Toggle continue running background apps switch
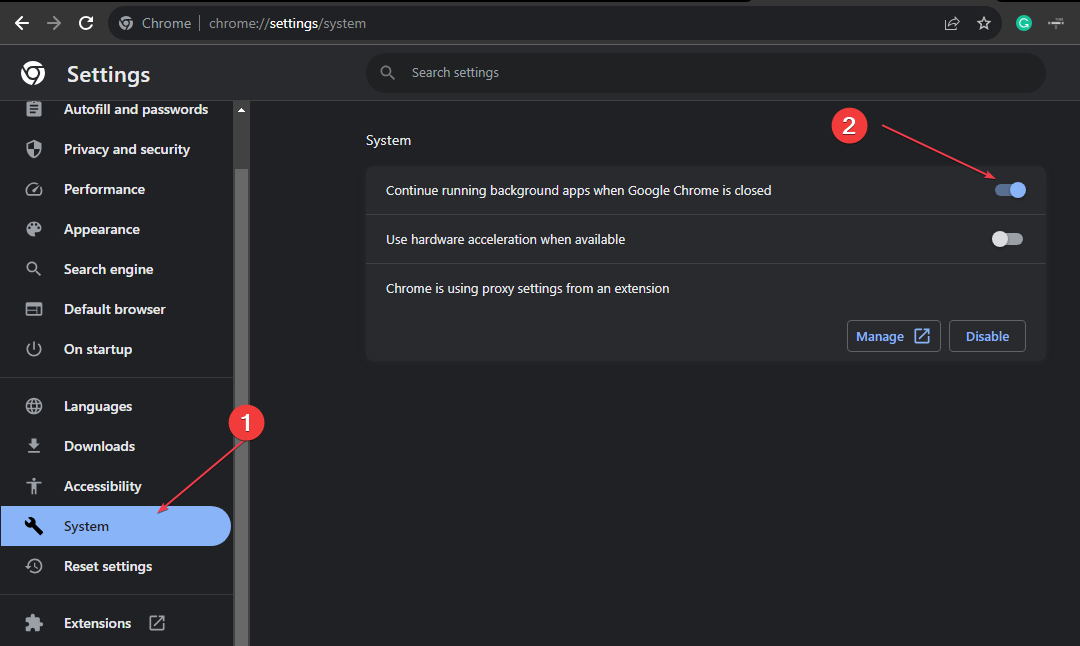1080x646 pixels. [1010, 190]
